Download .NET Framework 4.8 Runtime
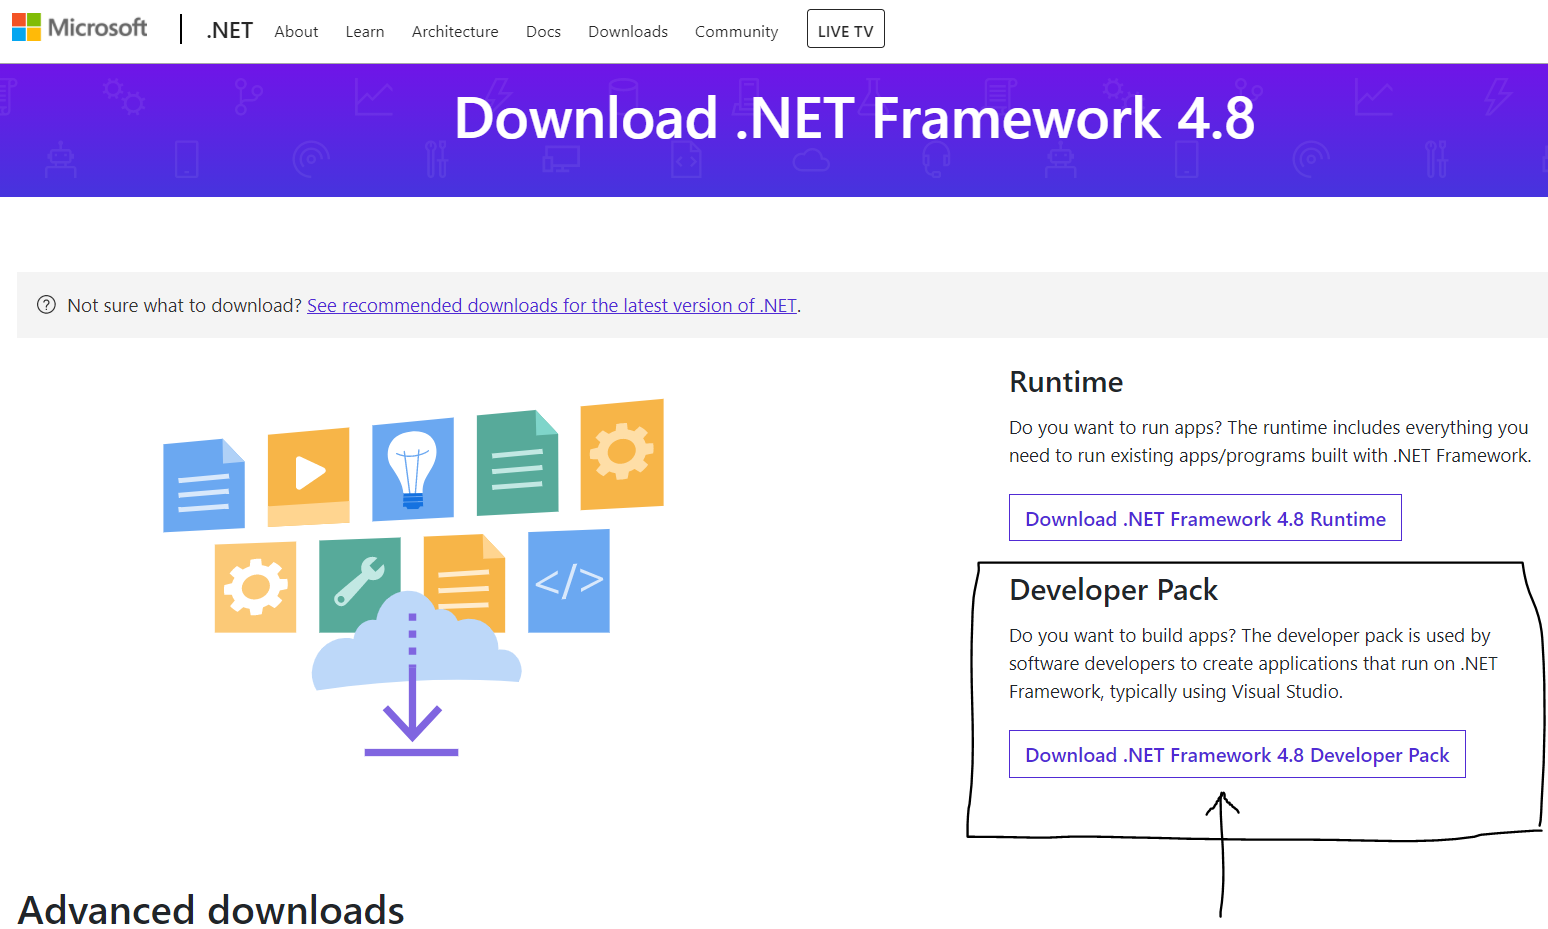This screenshot has width=1548, height=929. click(x=1205, y=518)
